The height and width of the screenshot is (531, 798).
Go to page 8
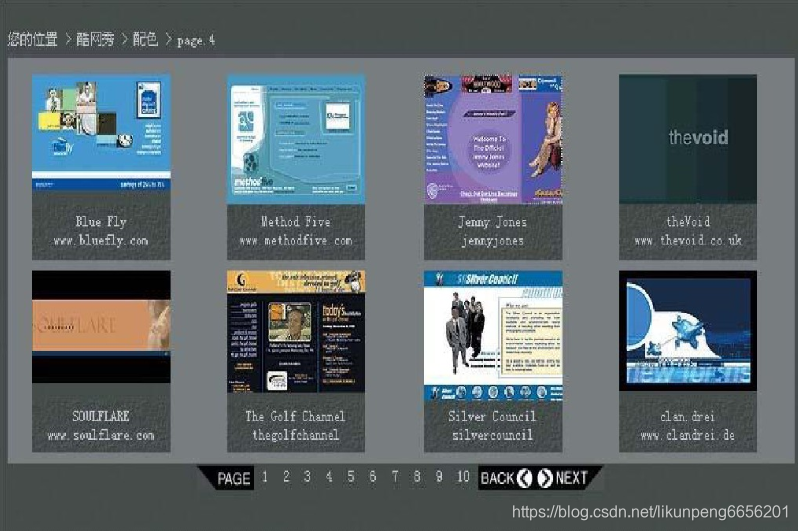[x=417, y=477]
